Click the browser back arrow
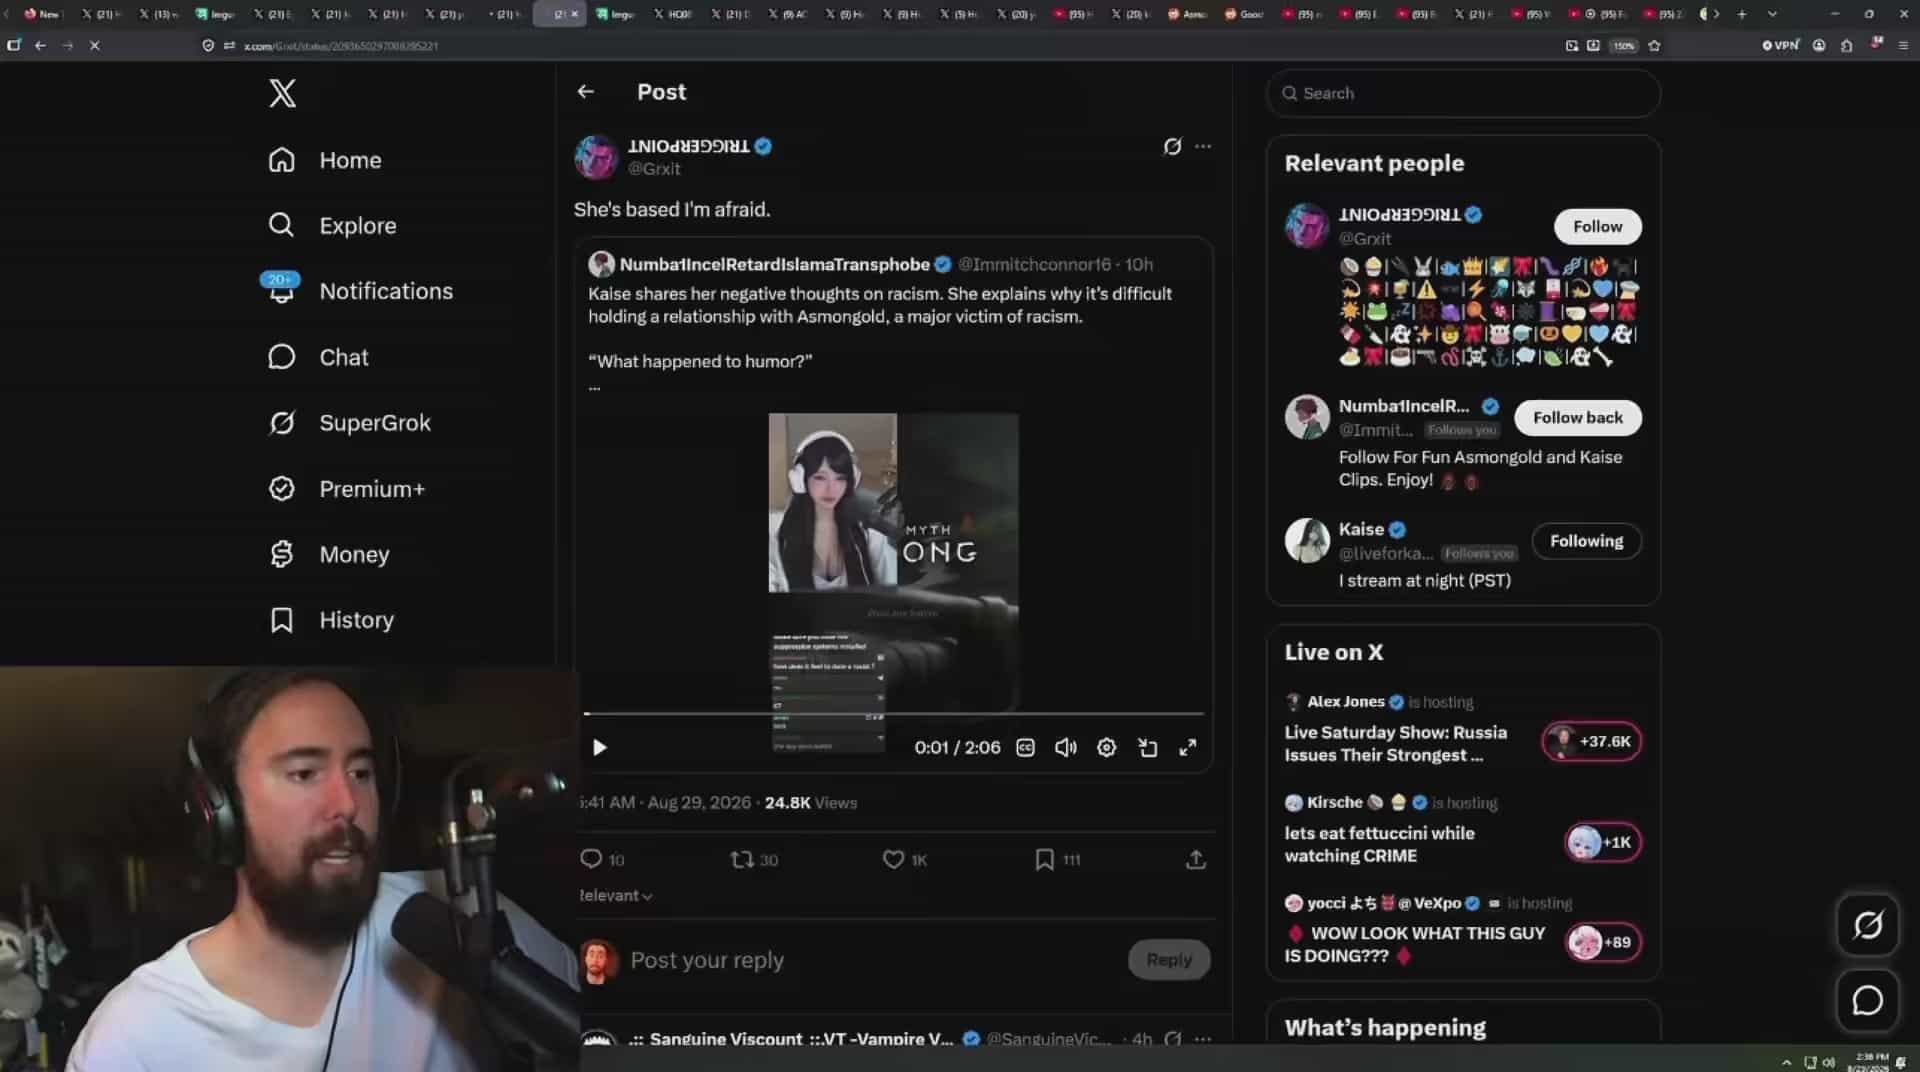 coord(40,45)
